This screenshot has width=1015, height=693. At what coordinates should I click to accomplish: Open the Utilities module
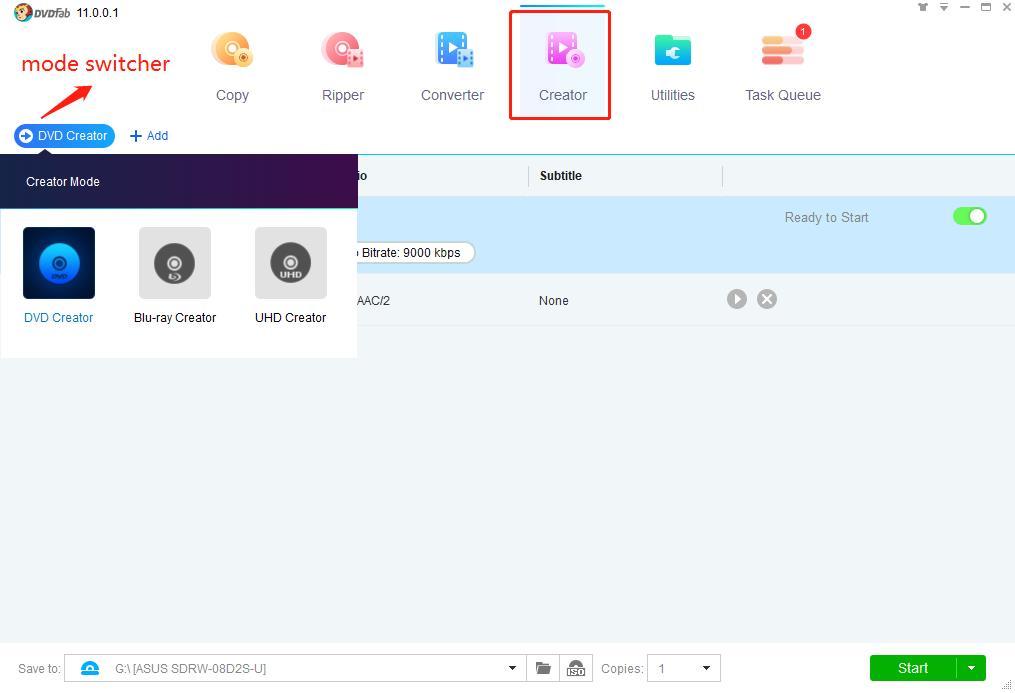point(673,67)
